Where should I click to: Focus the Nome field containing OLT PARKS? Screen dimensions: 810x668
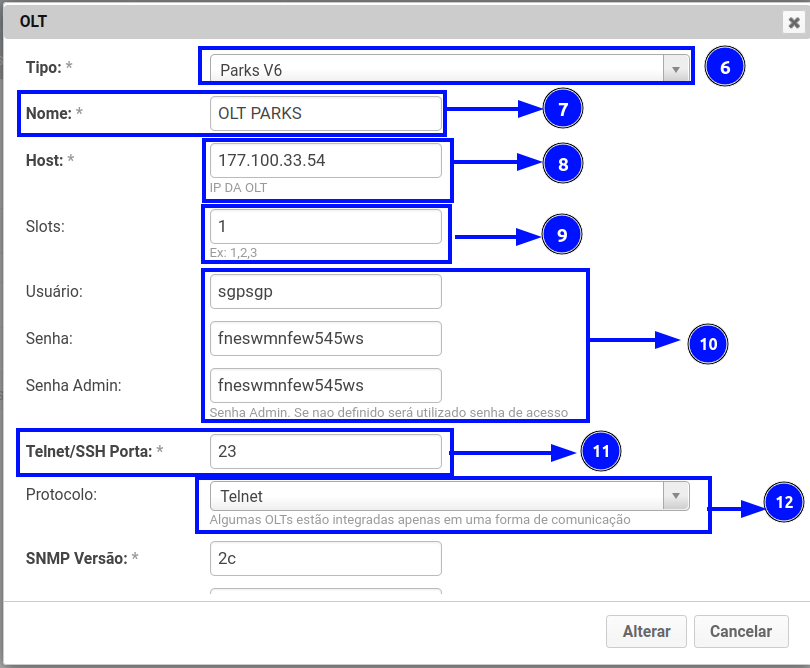[x=325, y=114]
